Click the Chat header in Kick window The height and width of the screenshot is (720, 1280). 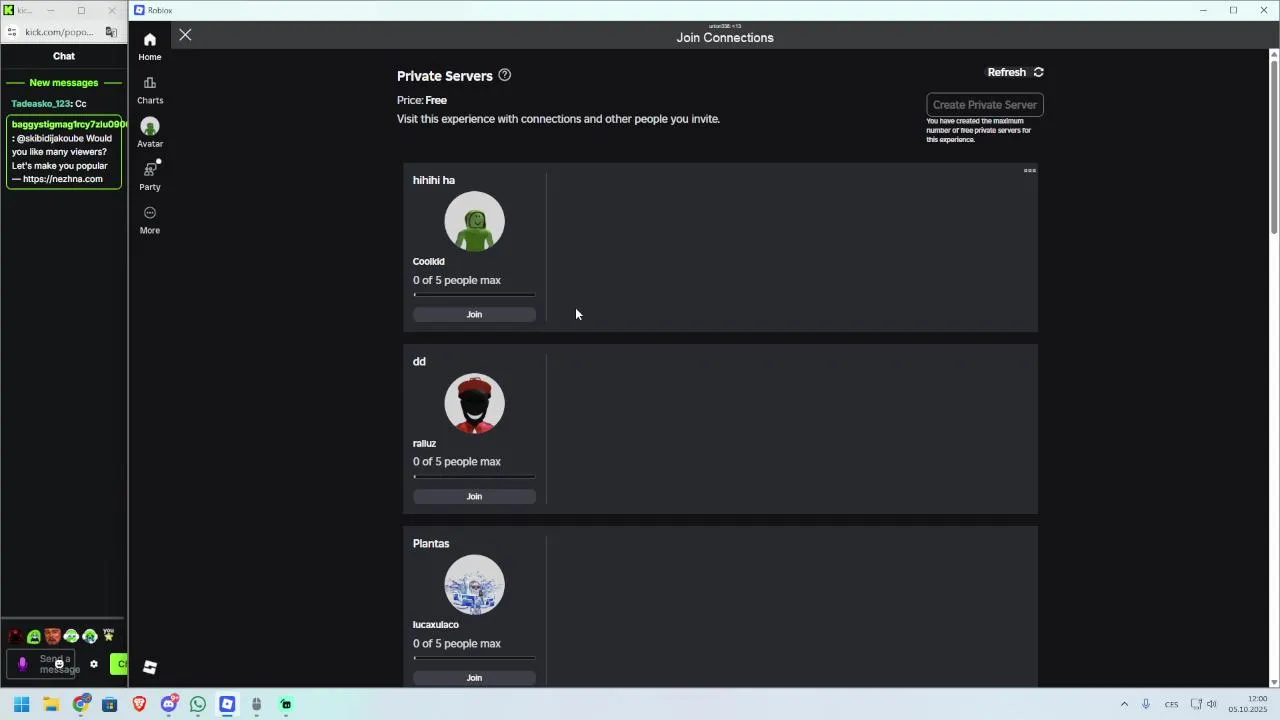coord(64,56)
